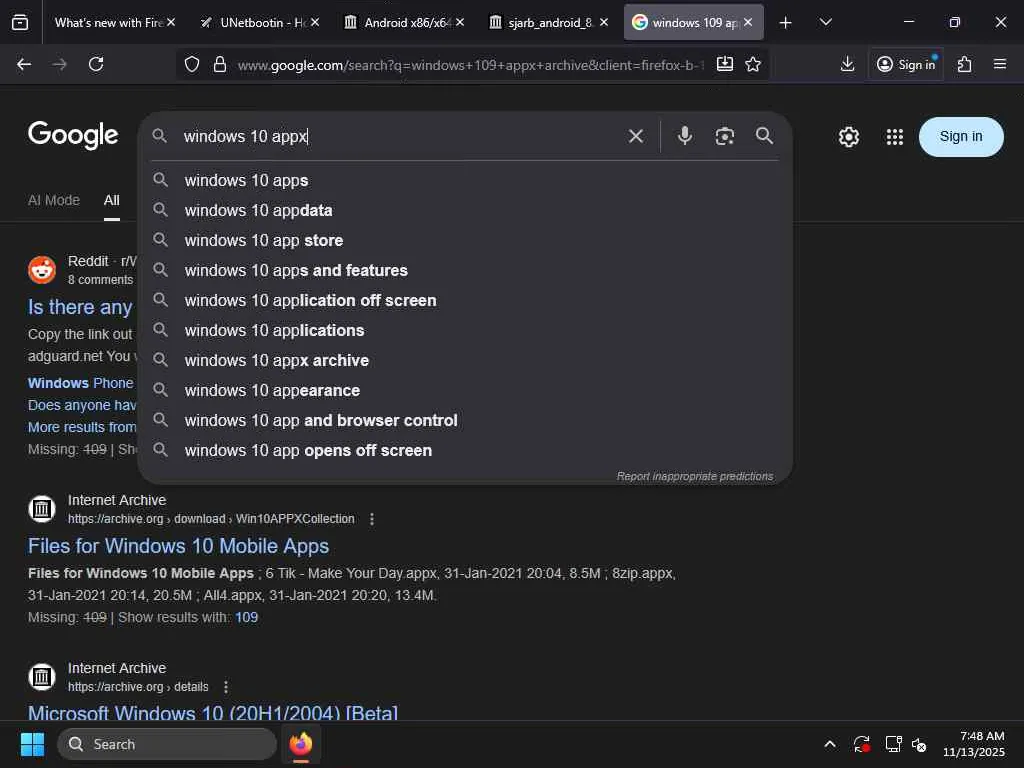Show results with 109 link
Image resolution: width=1024 pixels, height=768 pixels.
click(x=246, y=617)
